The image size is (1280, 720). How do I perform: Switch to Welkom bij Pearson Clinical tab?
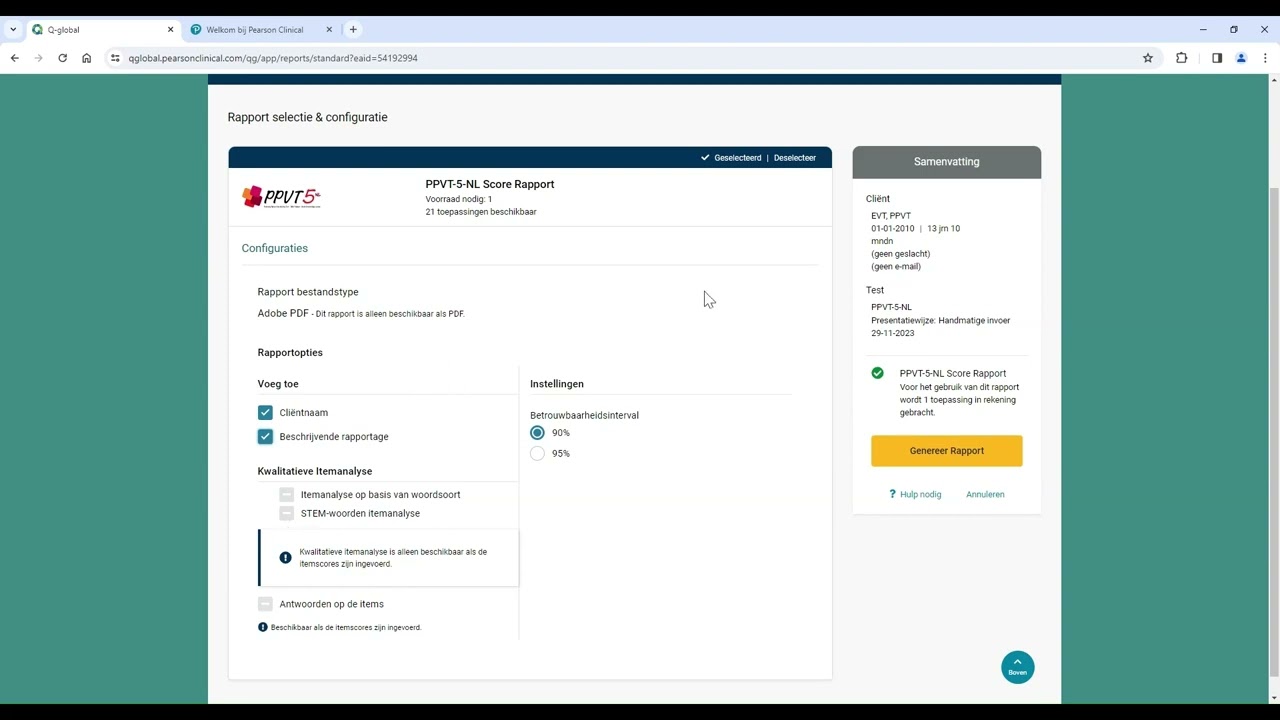[262, 30]
